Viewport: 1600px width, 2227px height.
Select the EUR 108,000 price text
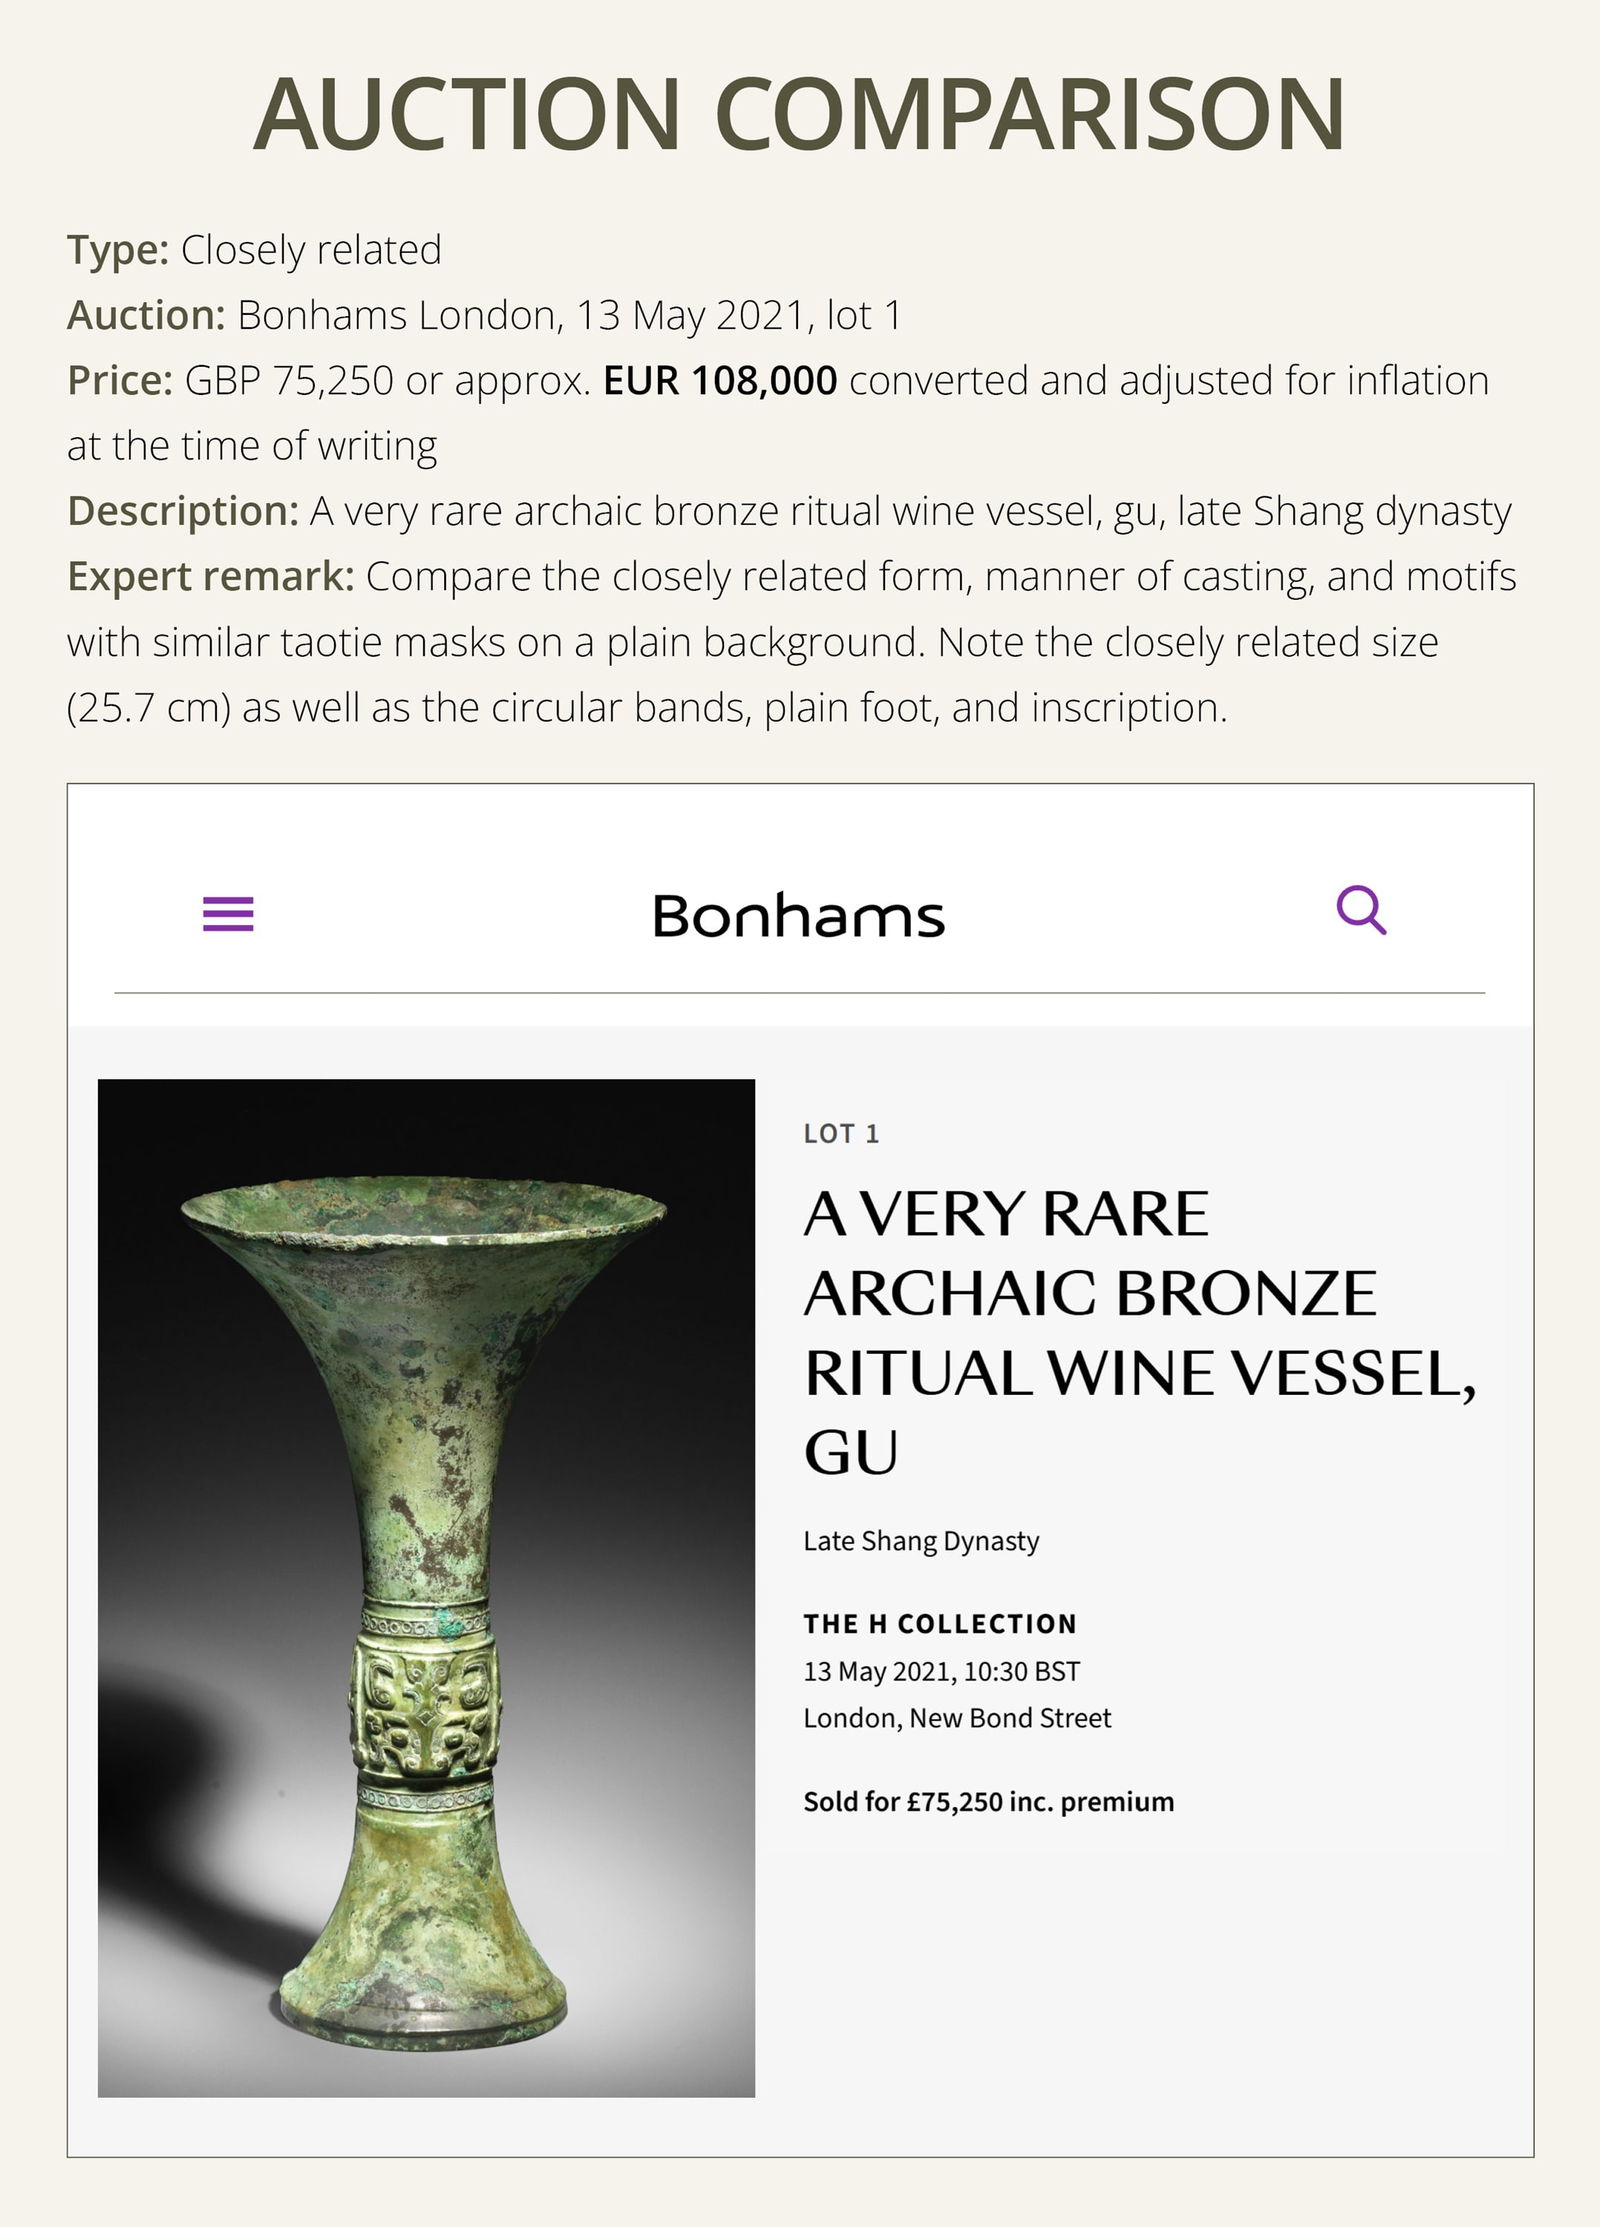pyautogui.click(x=718, y=381)
